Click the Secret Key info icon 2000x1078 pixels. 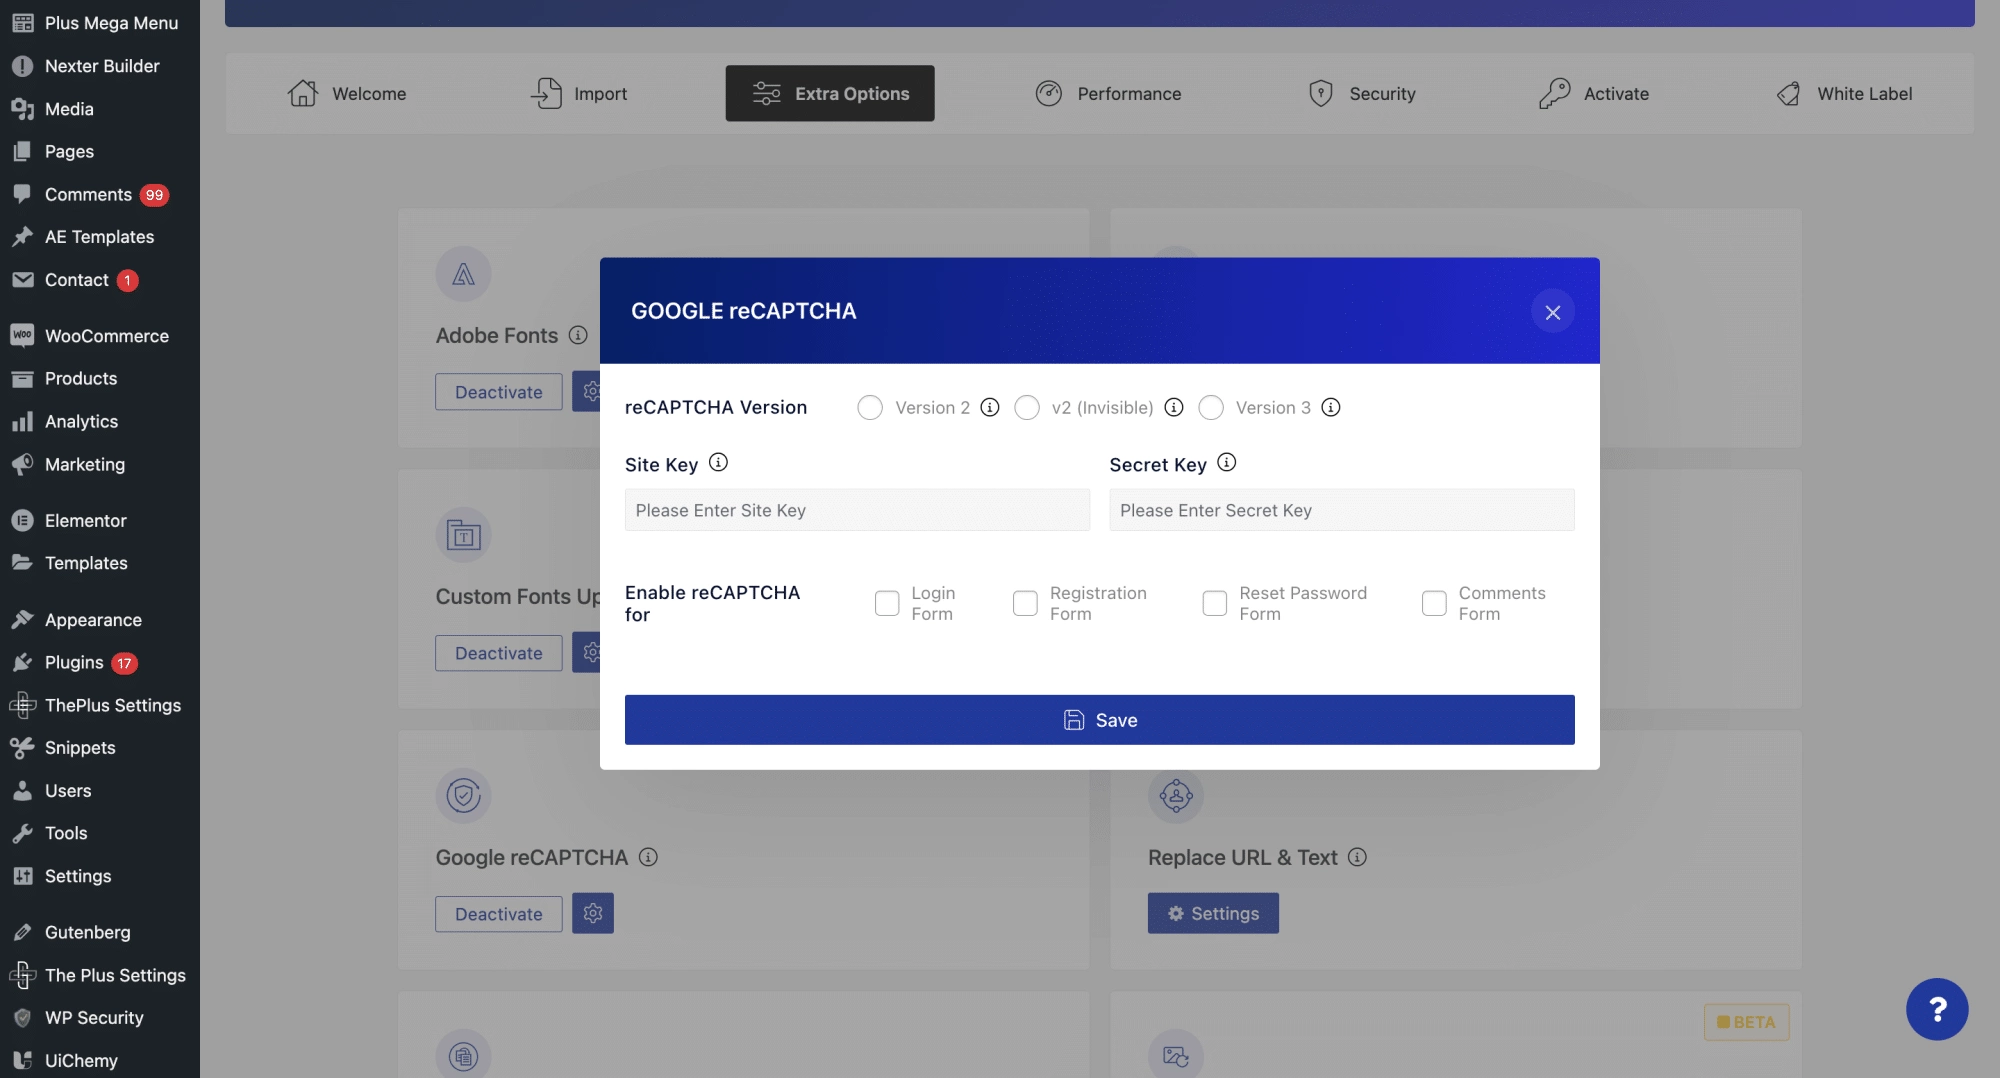pyautogui.click(x=1226, y=463)
